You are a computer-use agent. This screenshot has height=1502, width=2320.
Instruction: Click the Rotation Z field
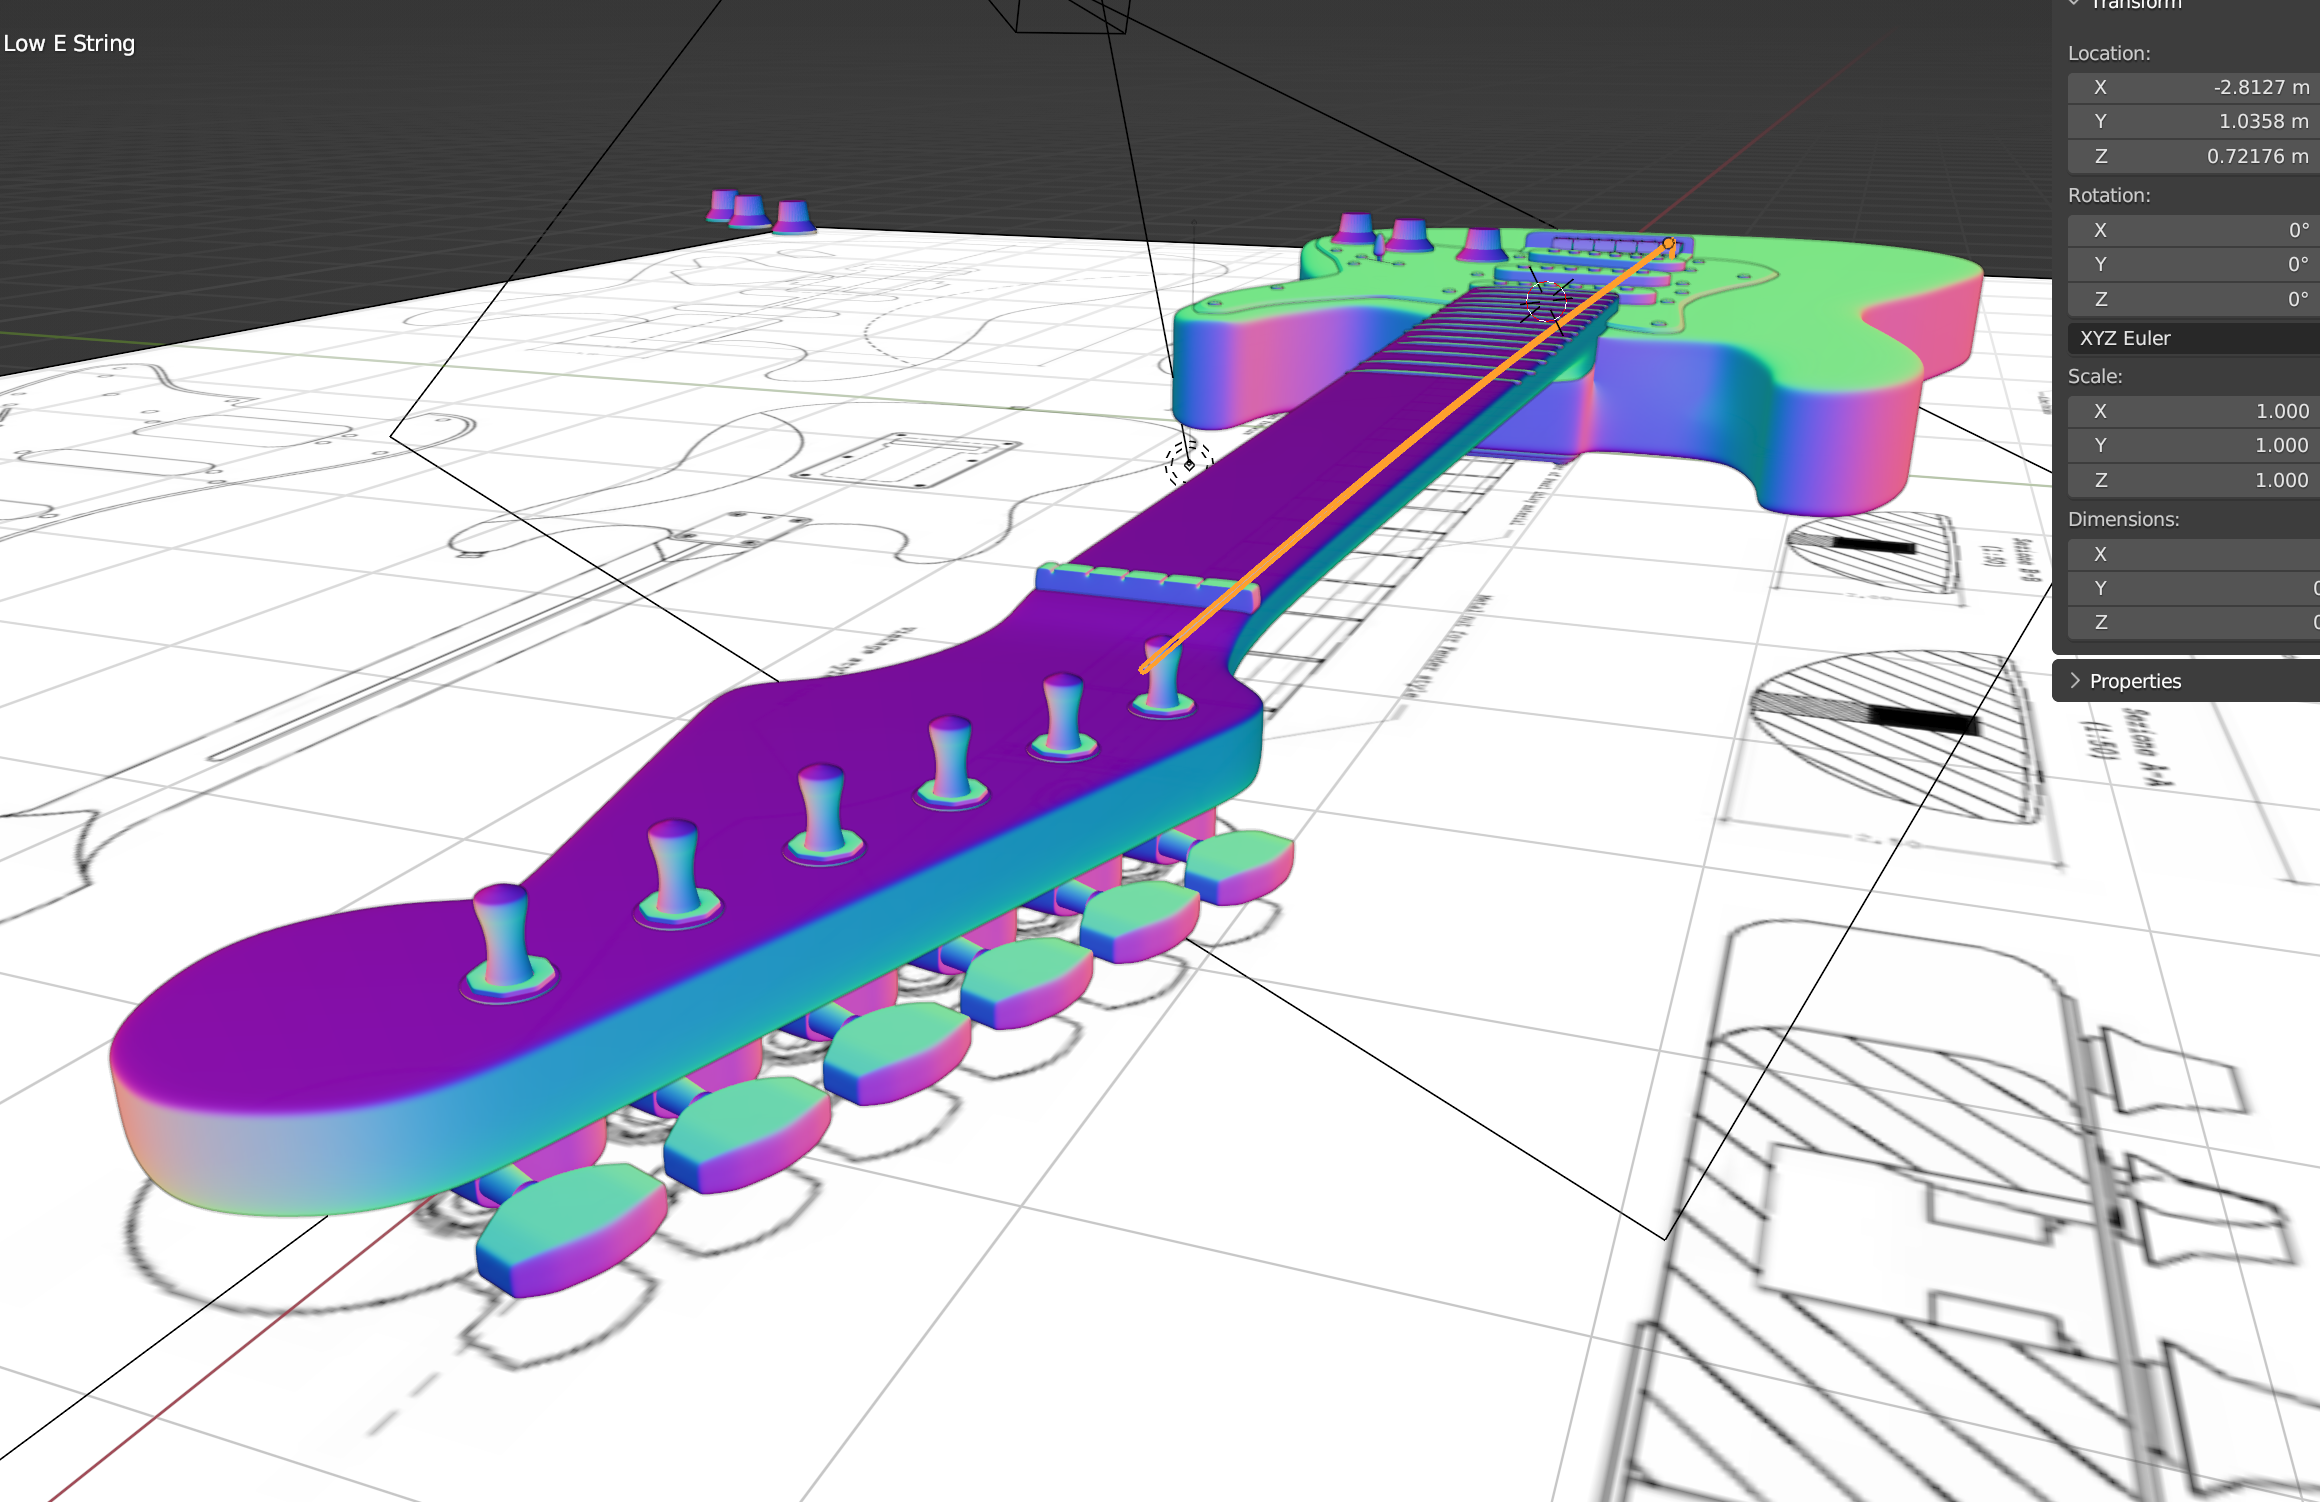(2192, 299)
